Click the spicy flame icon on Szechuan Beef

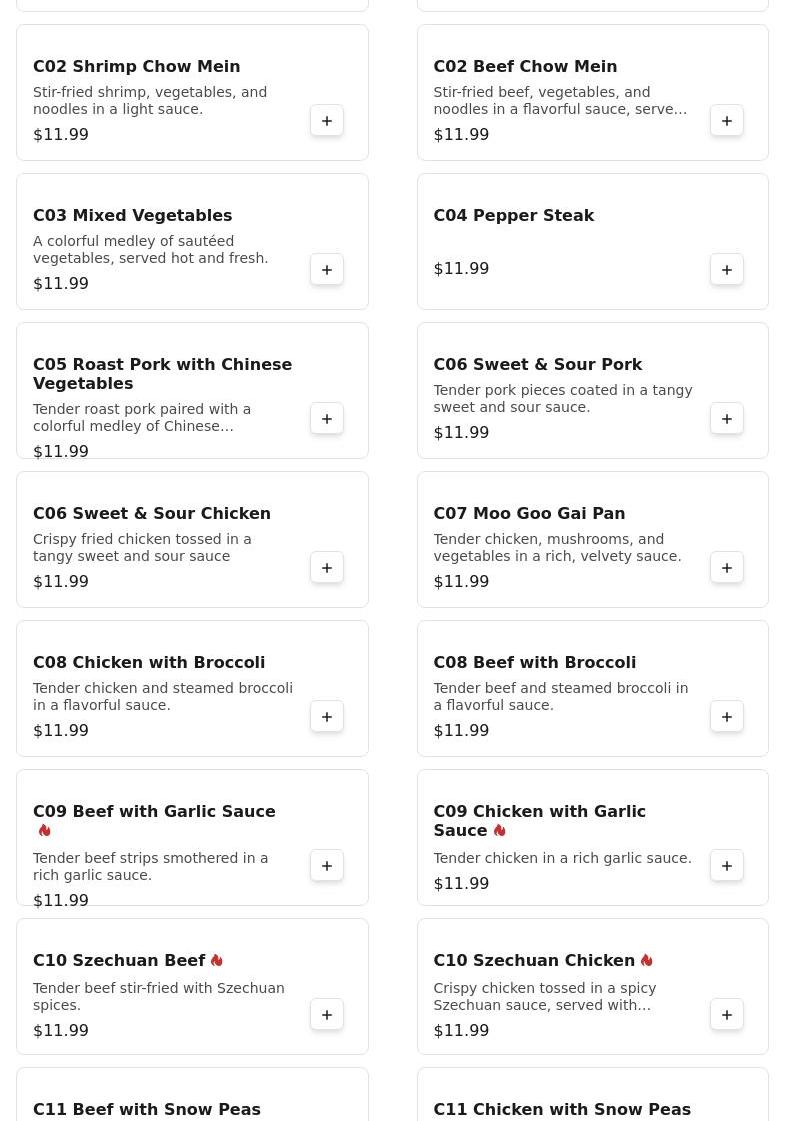click(217, 960)
